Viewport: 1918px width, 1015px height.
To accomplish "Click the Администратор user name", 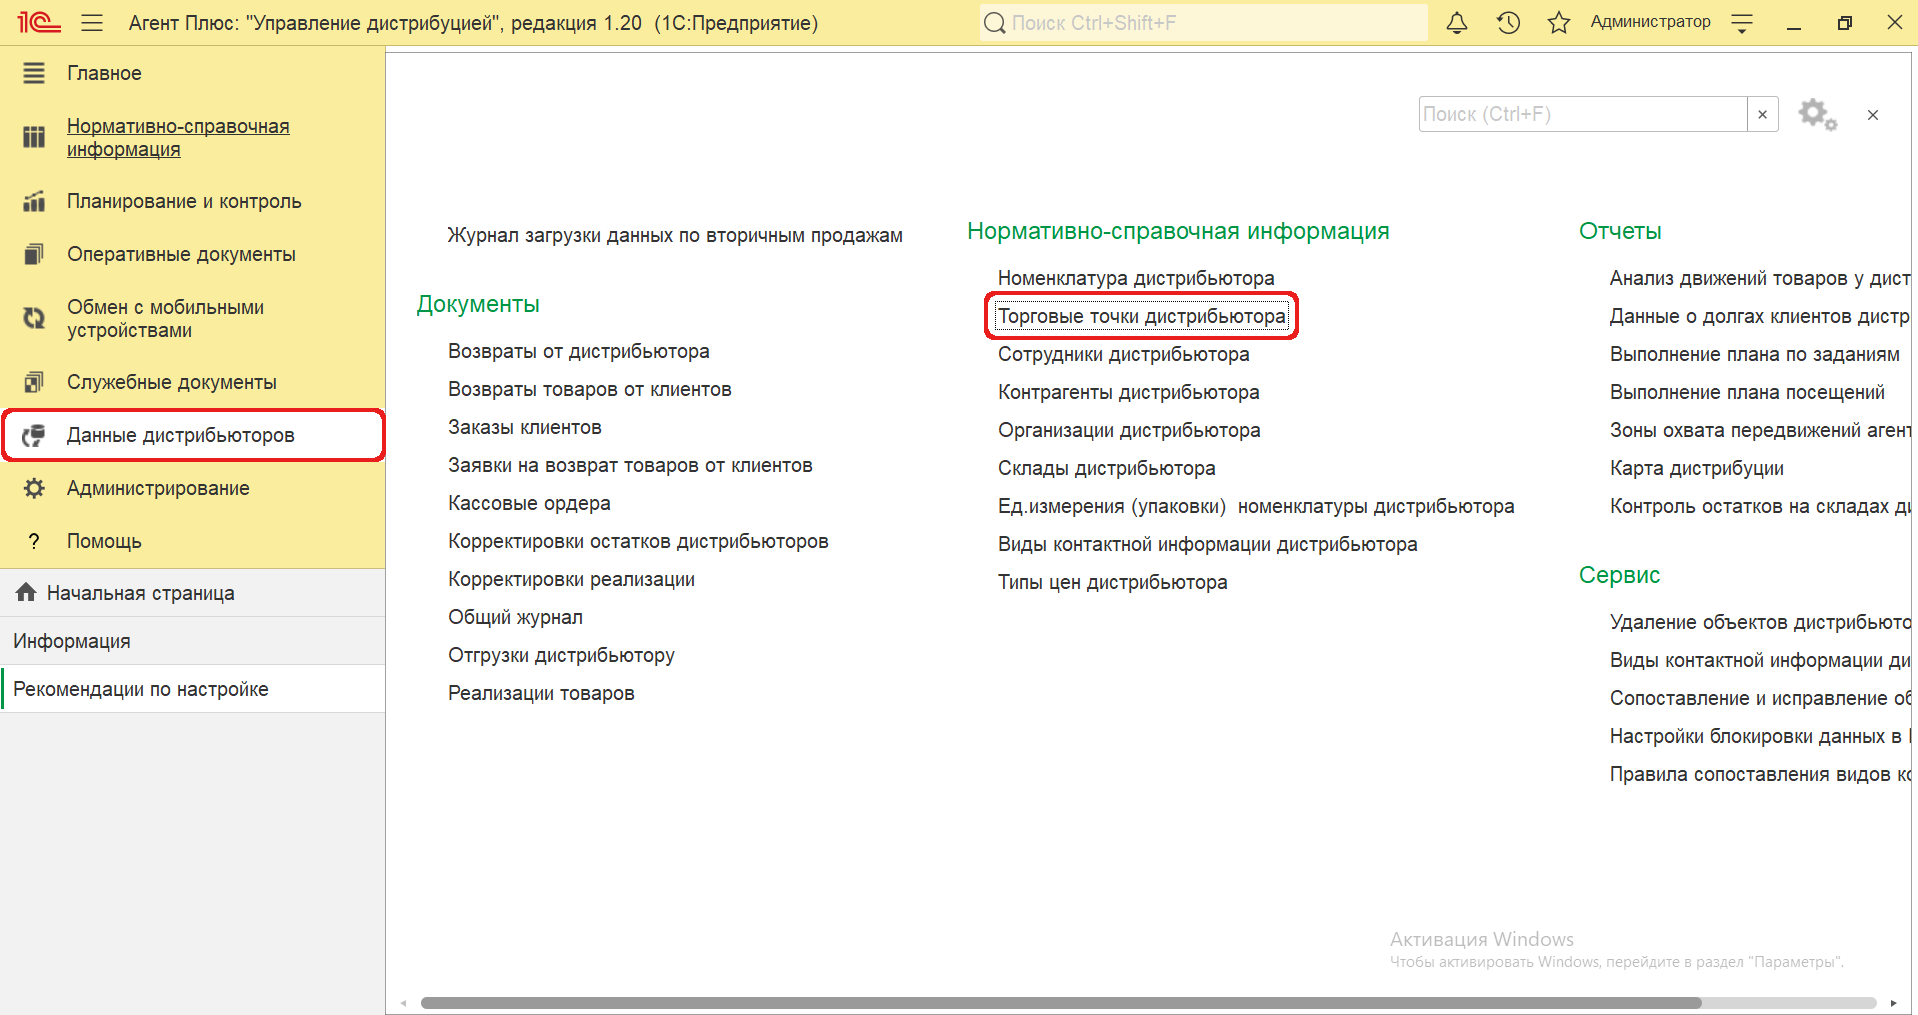I will coord(1650,22).
